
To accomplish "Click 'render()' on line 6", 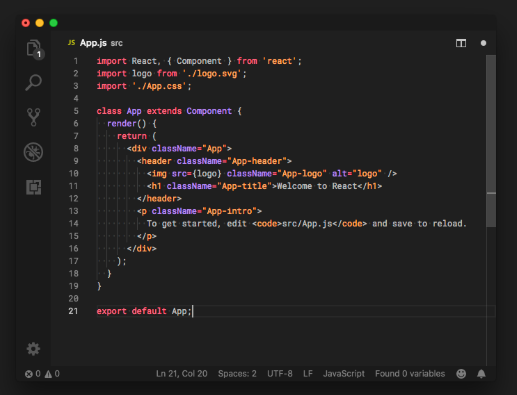I will 126,124.
